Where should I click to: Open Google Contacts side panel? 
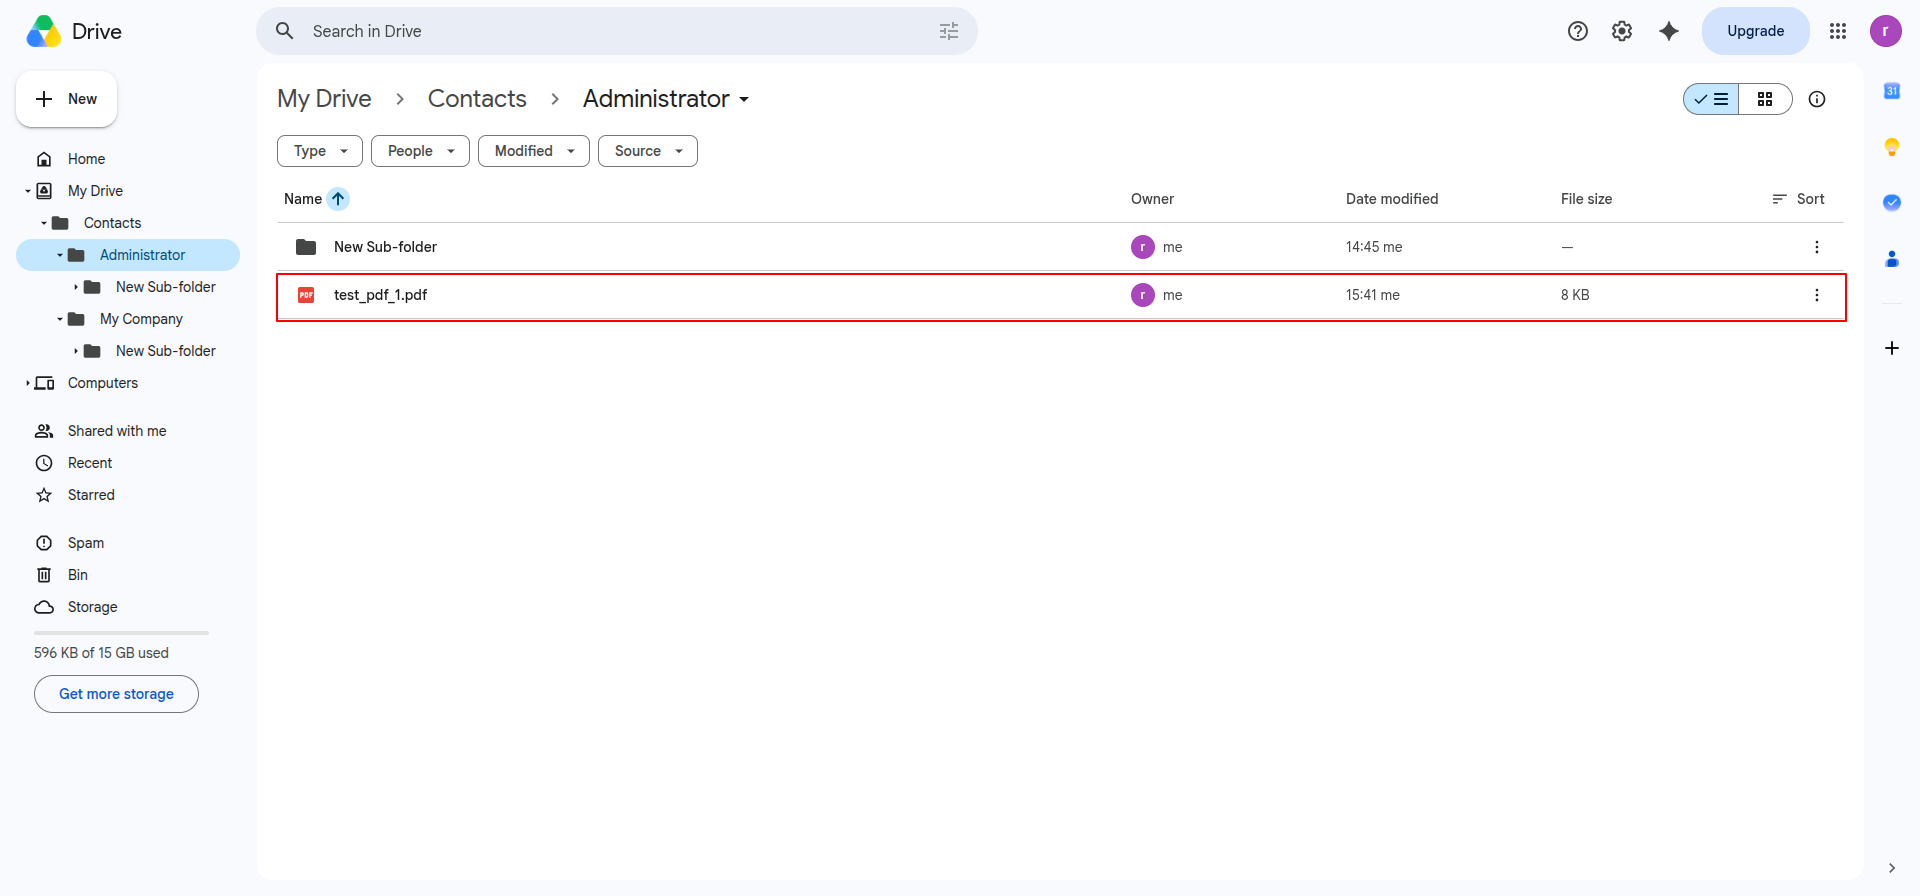(x=1892, y=259)
